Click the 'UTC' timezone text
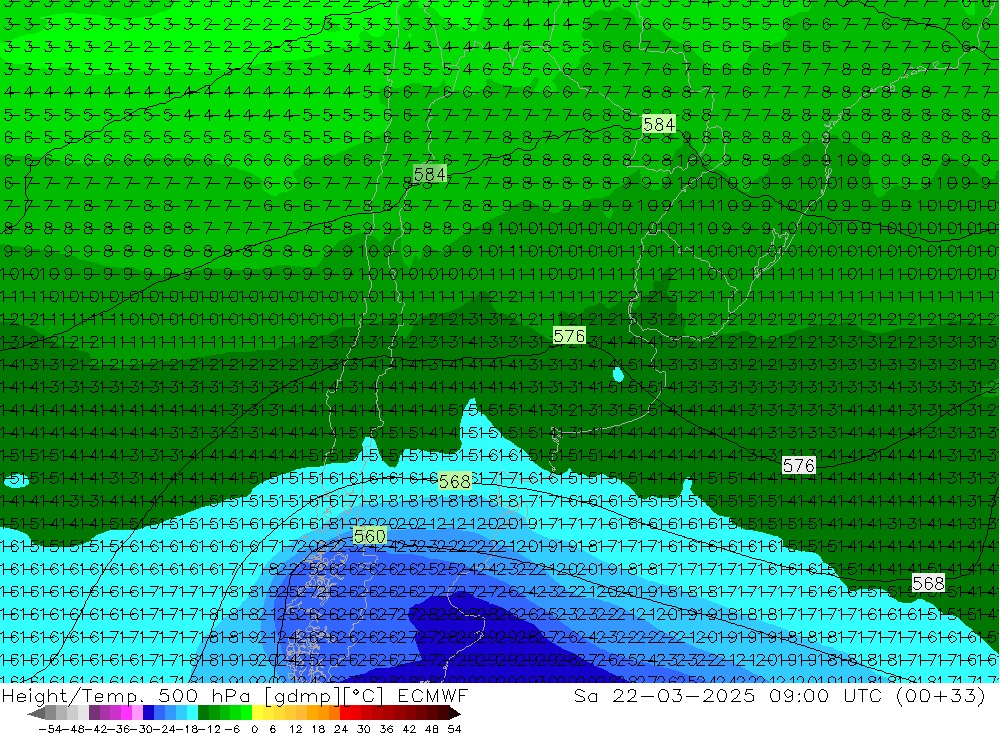The height and width of the screenshot is (733, 1000). (x=864, y=695)
